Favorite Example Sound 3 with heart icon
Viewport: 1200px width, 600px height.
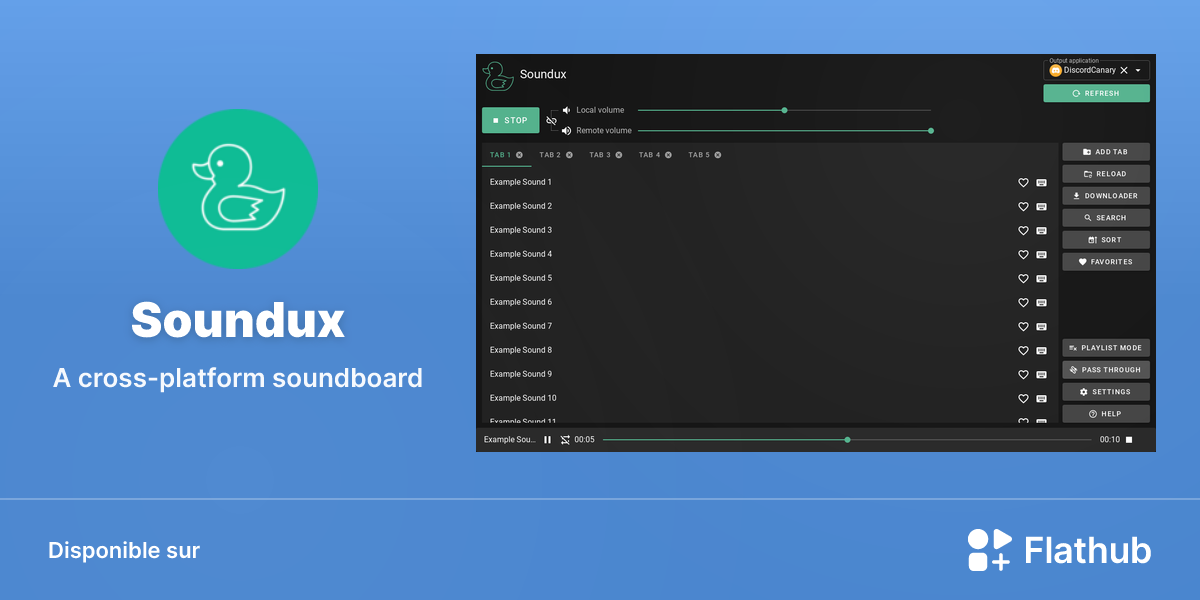pos(1023,231)
